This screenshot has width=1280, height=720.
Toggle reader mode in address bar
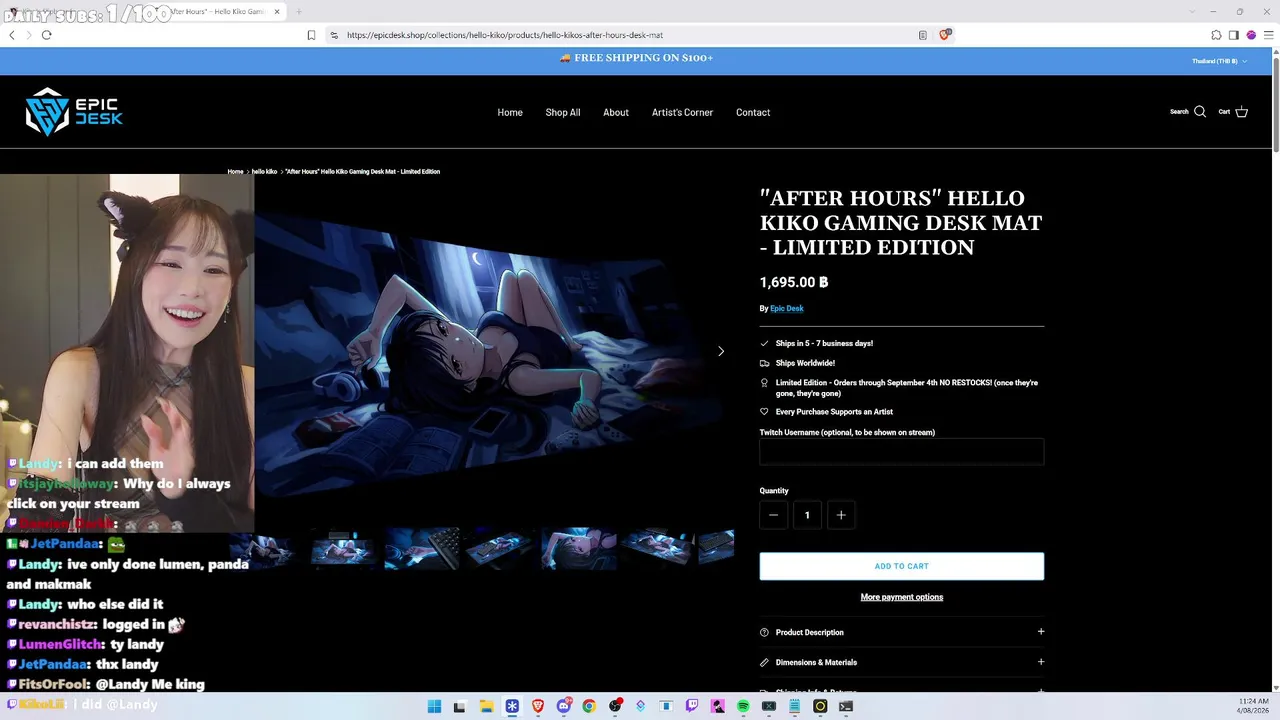point(922,35)
